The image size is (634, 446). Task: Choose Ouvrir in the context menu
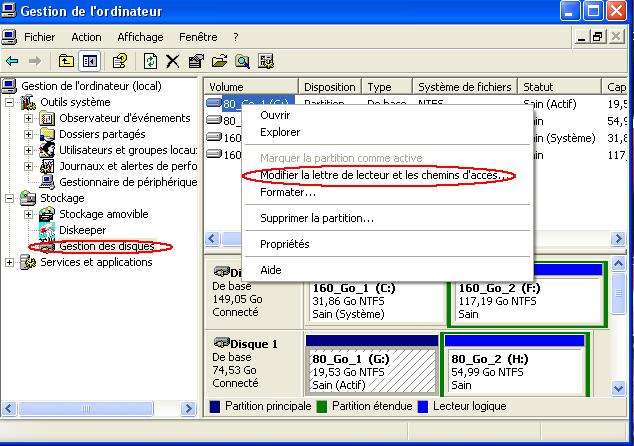387,115
